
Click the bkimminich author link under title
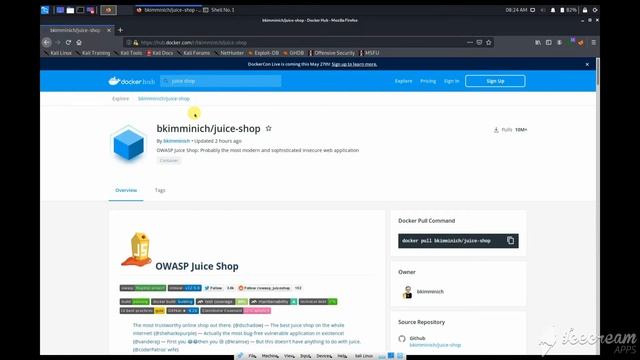click(176, 141)
